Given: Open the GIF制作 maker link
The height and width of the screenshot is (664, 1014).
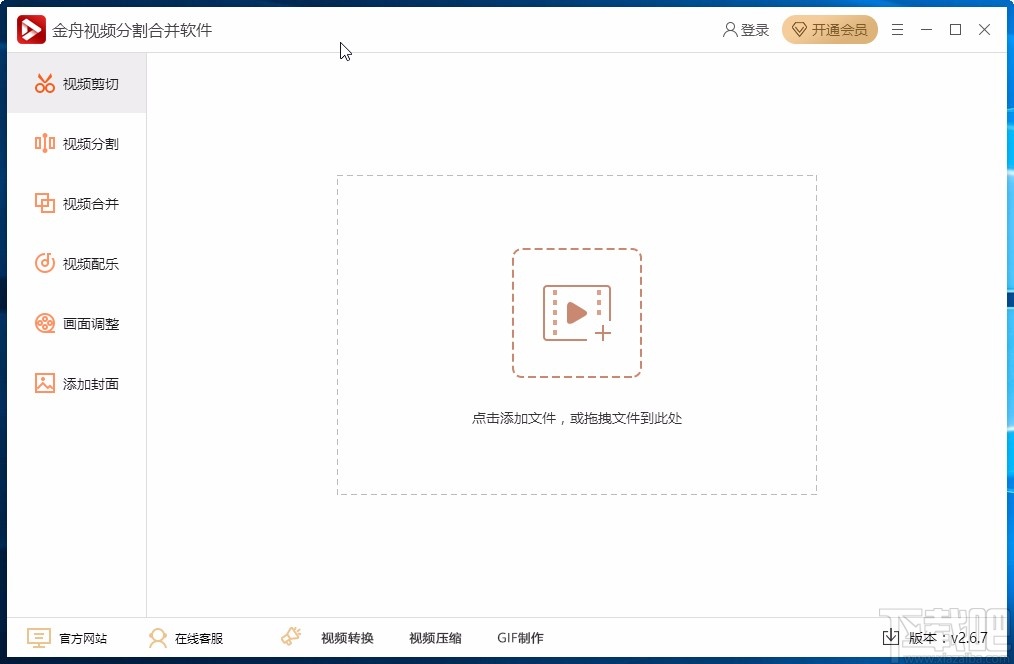Looking at the screenshot, I should coord(521,638).
